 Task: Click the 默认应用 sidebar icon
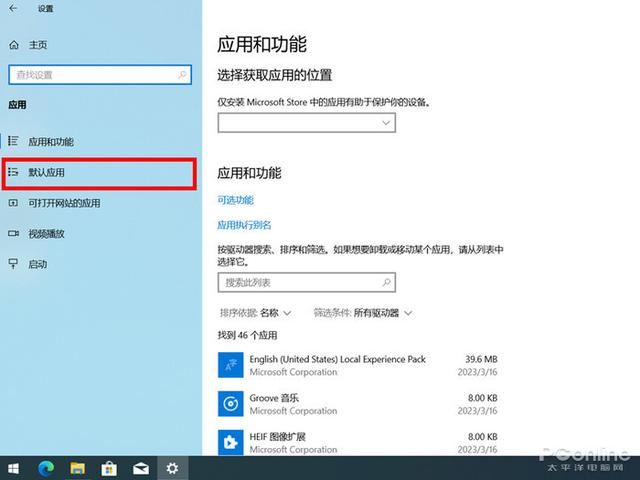point(13,172)
